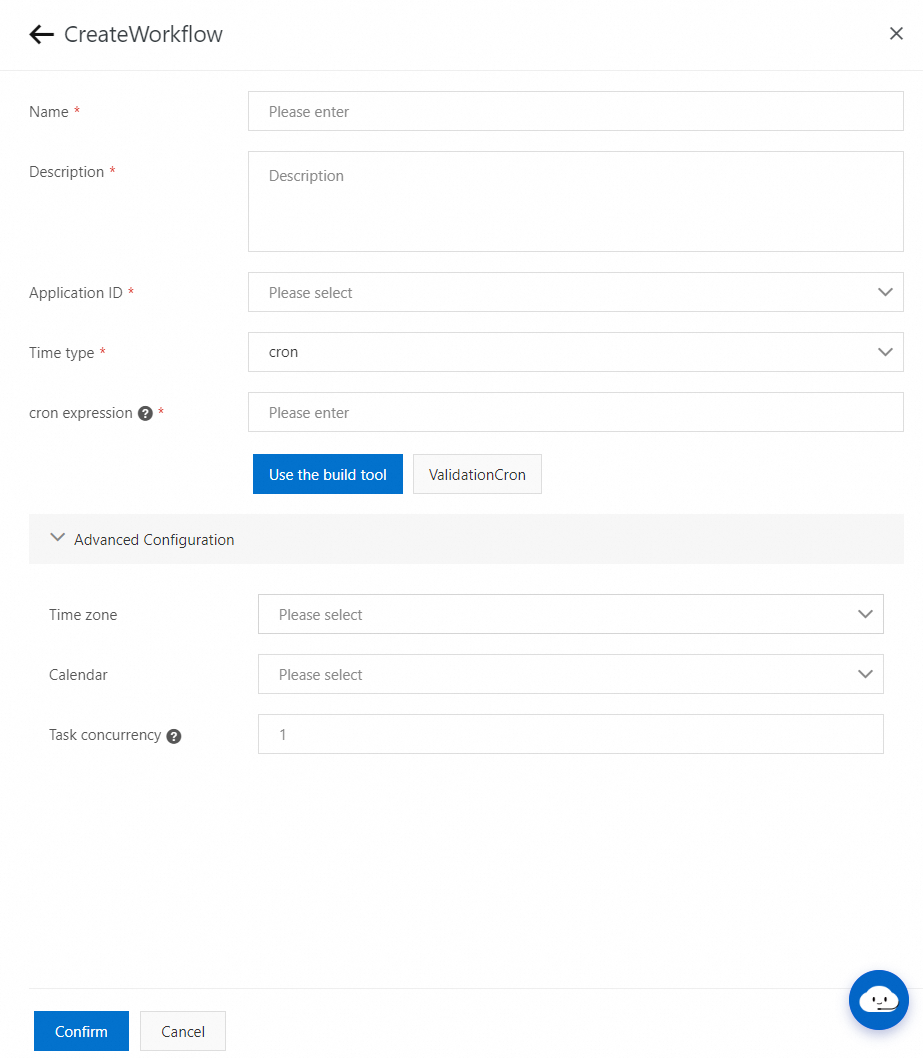Image resolution: width=923 pixels, height=1058 pixels.
Task: Click the Application ID dropdown arrow
Action: [884, 292]
